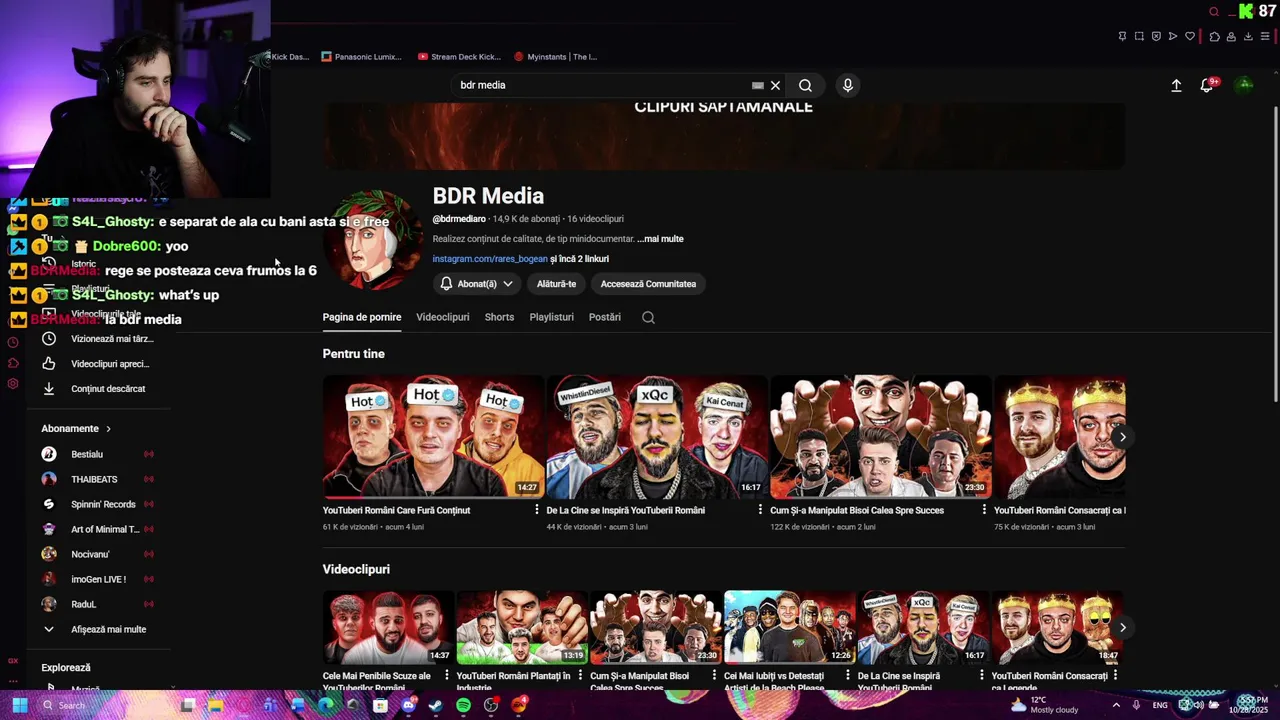The height and width of the screenshot is (720, 1280).
Task: Show hidden system tray icons chevron
Action: (1116, 705)
